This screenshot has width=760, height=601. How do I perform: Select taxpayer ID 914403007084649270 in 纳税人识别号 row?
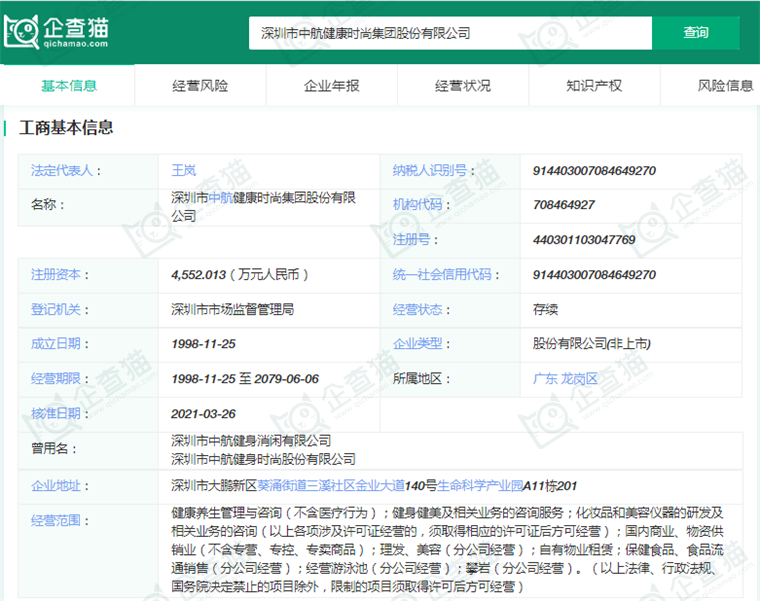[x=594, y=171]
